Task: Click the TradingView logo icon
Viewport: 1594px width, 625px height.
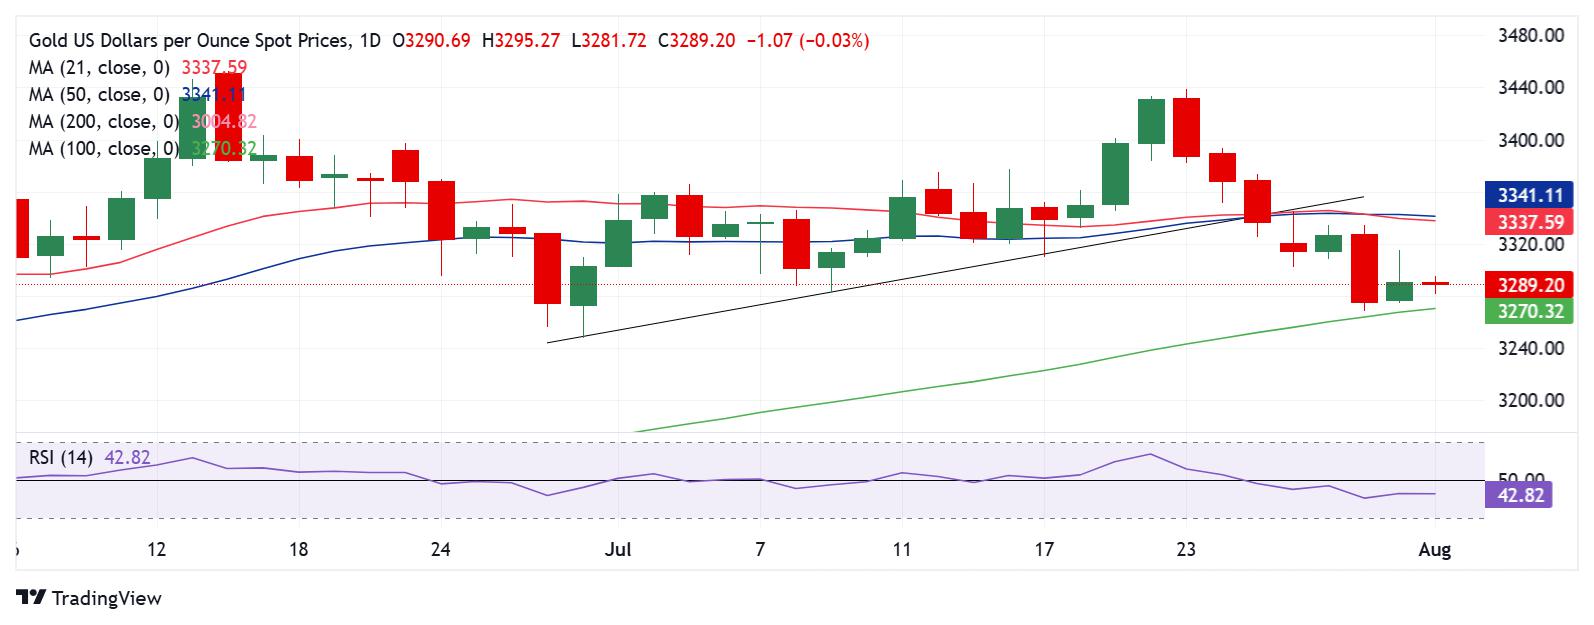Action: click(31, 598)
